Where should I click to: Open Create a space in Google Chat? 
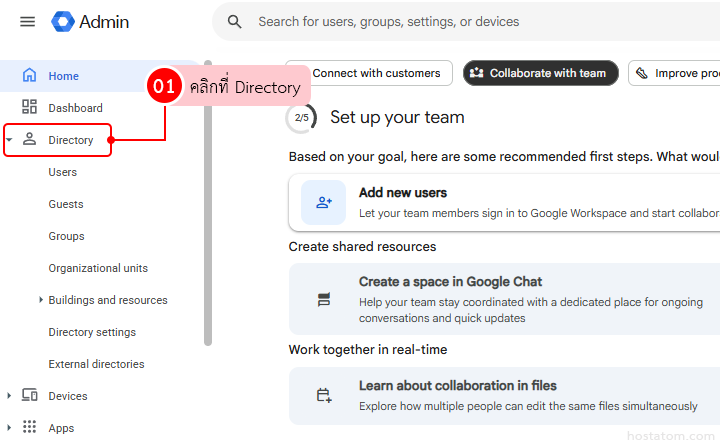click(504, 299)
